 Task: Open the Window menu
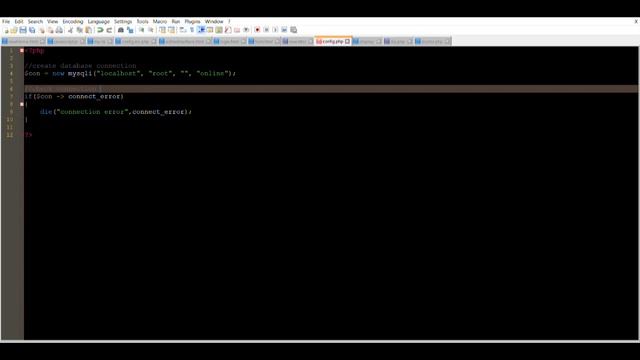click(x=214, y=21)
